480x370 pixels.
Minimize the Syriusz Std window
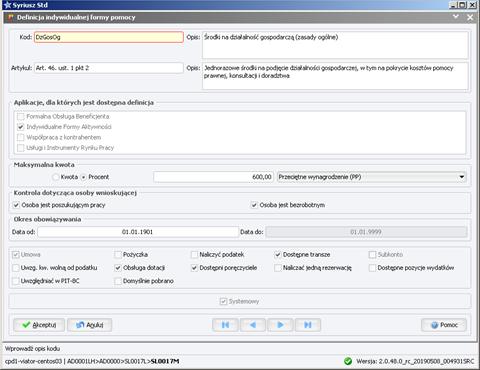[453, 5]
